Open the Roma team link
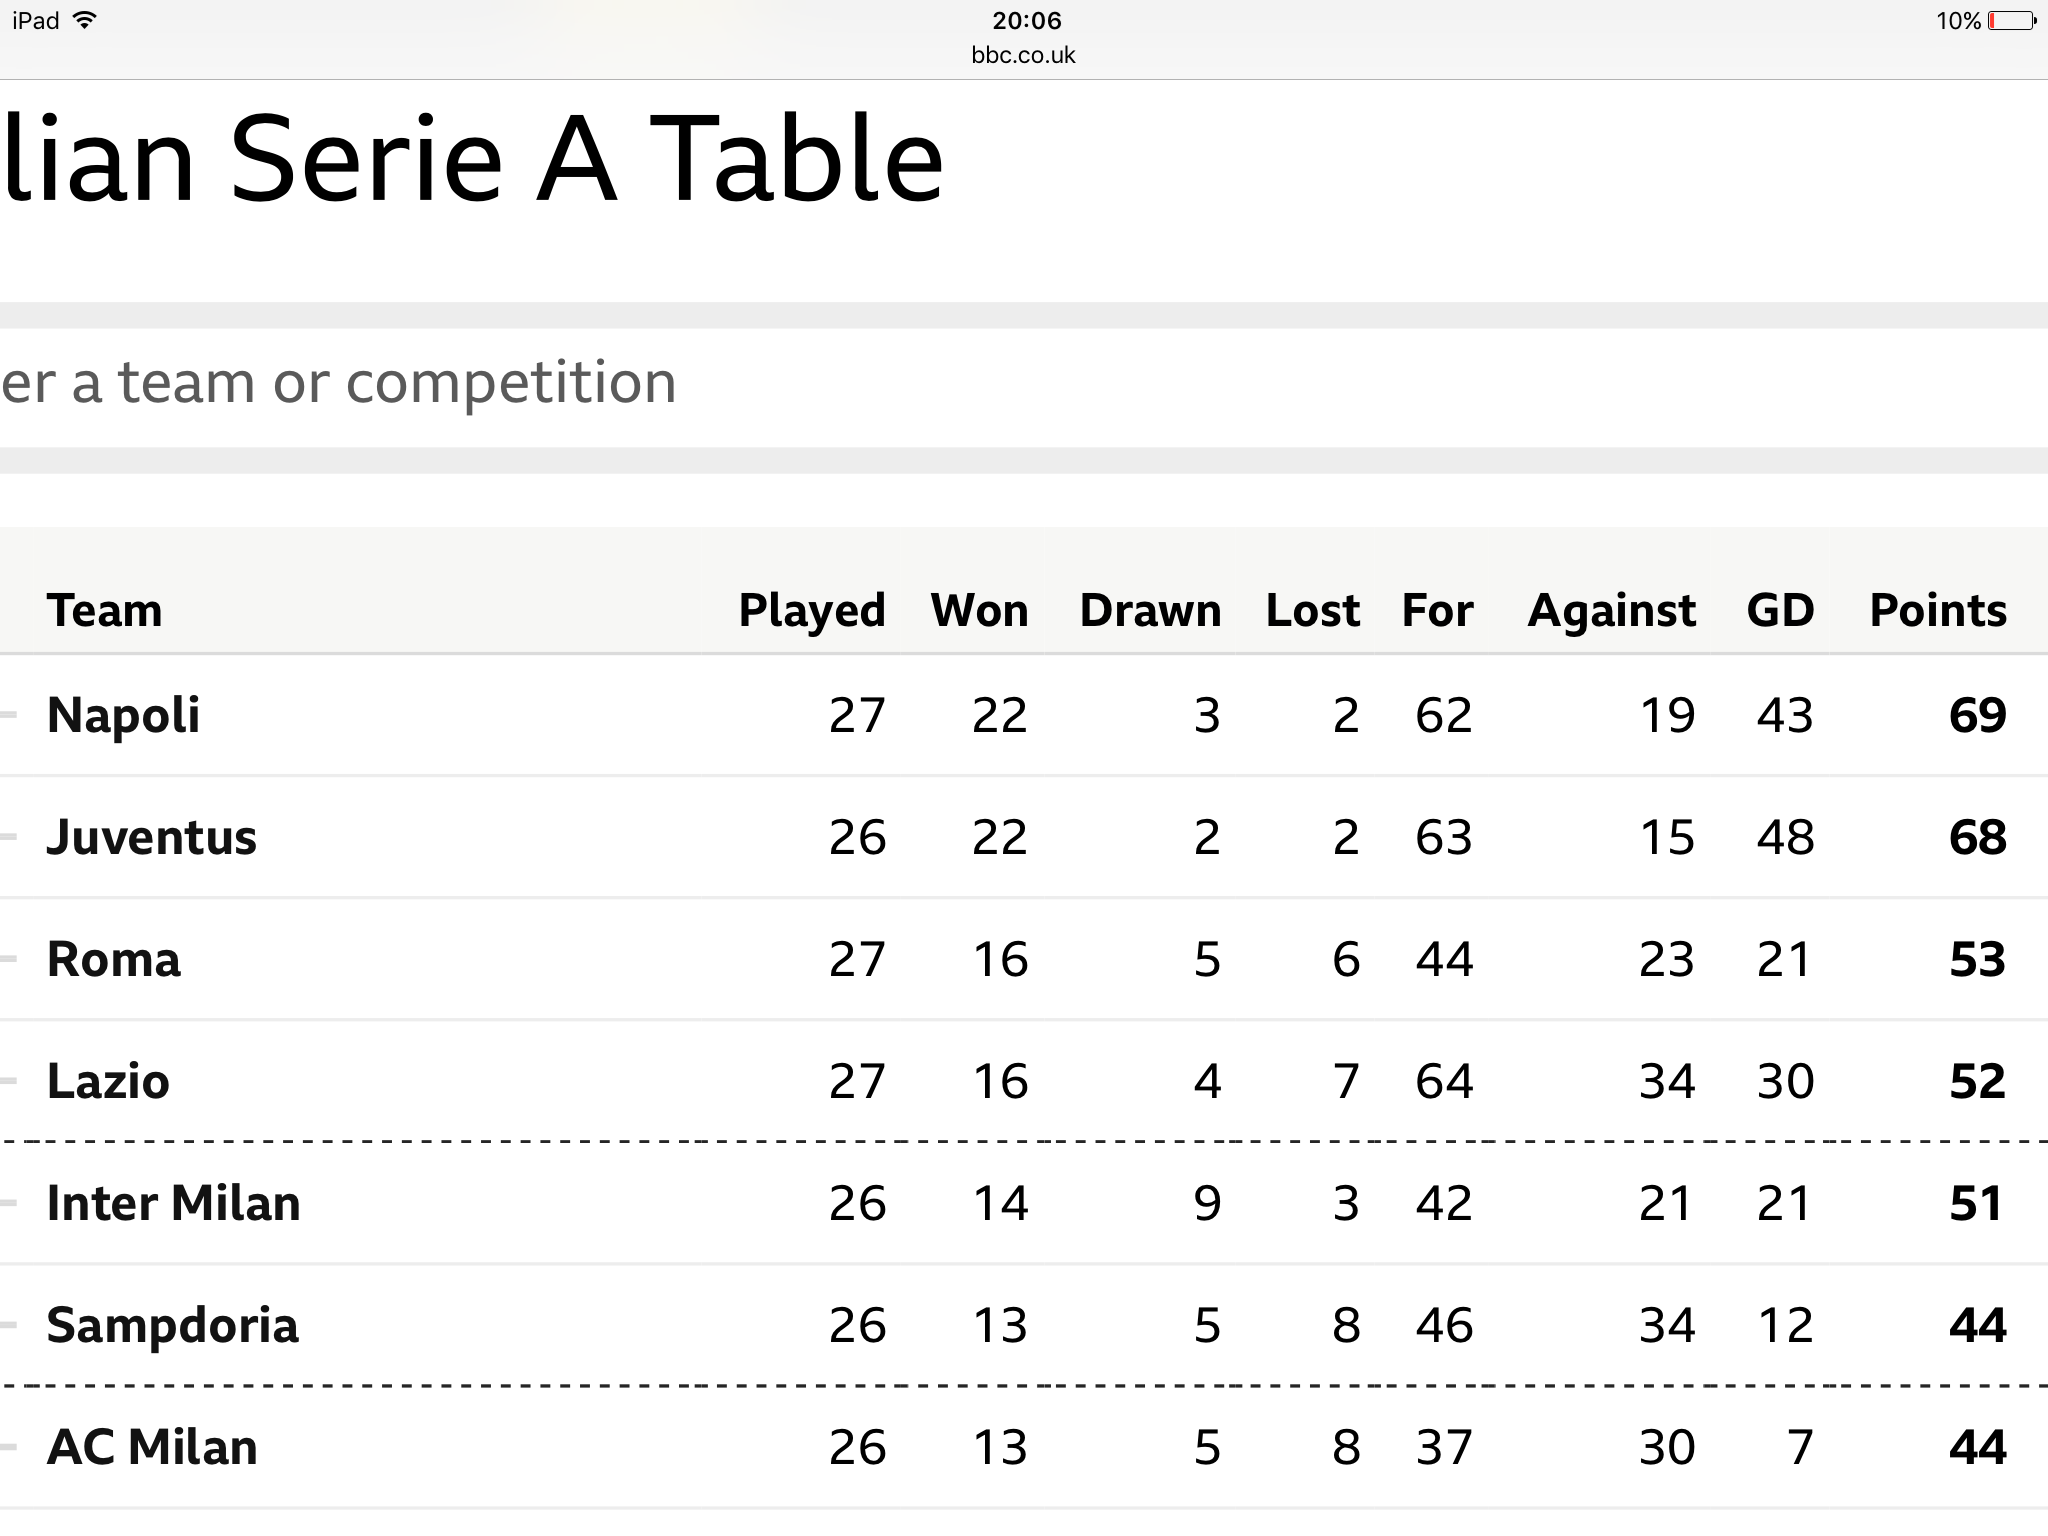The image size is (2048, 1536). click(x=114, y=959)
